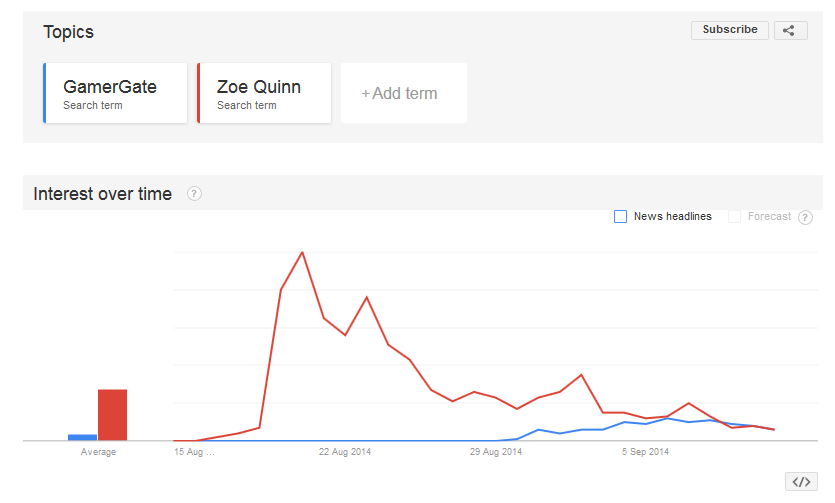Click the Topics heading
Screen dimensions: 835x503
[69, 32]
